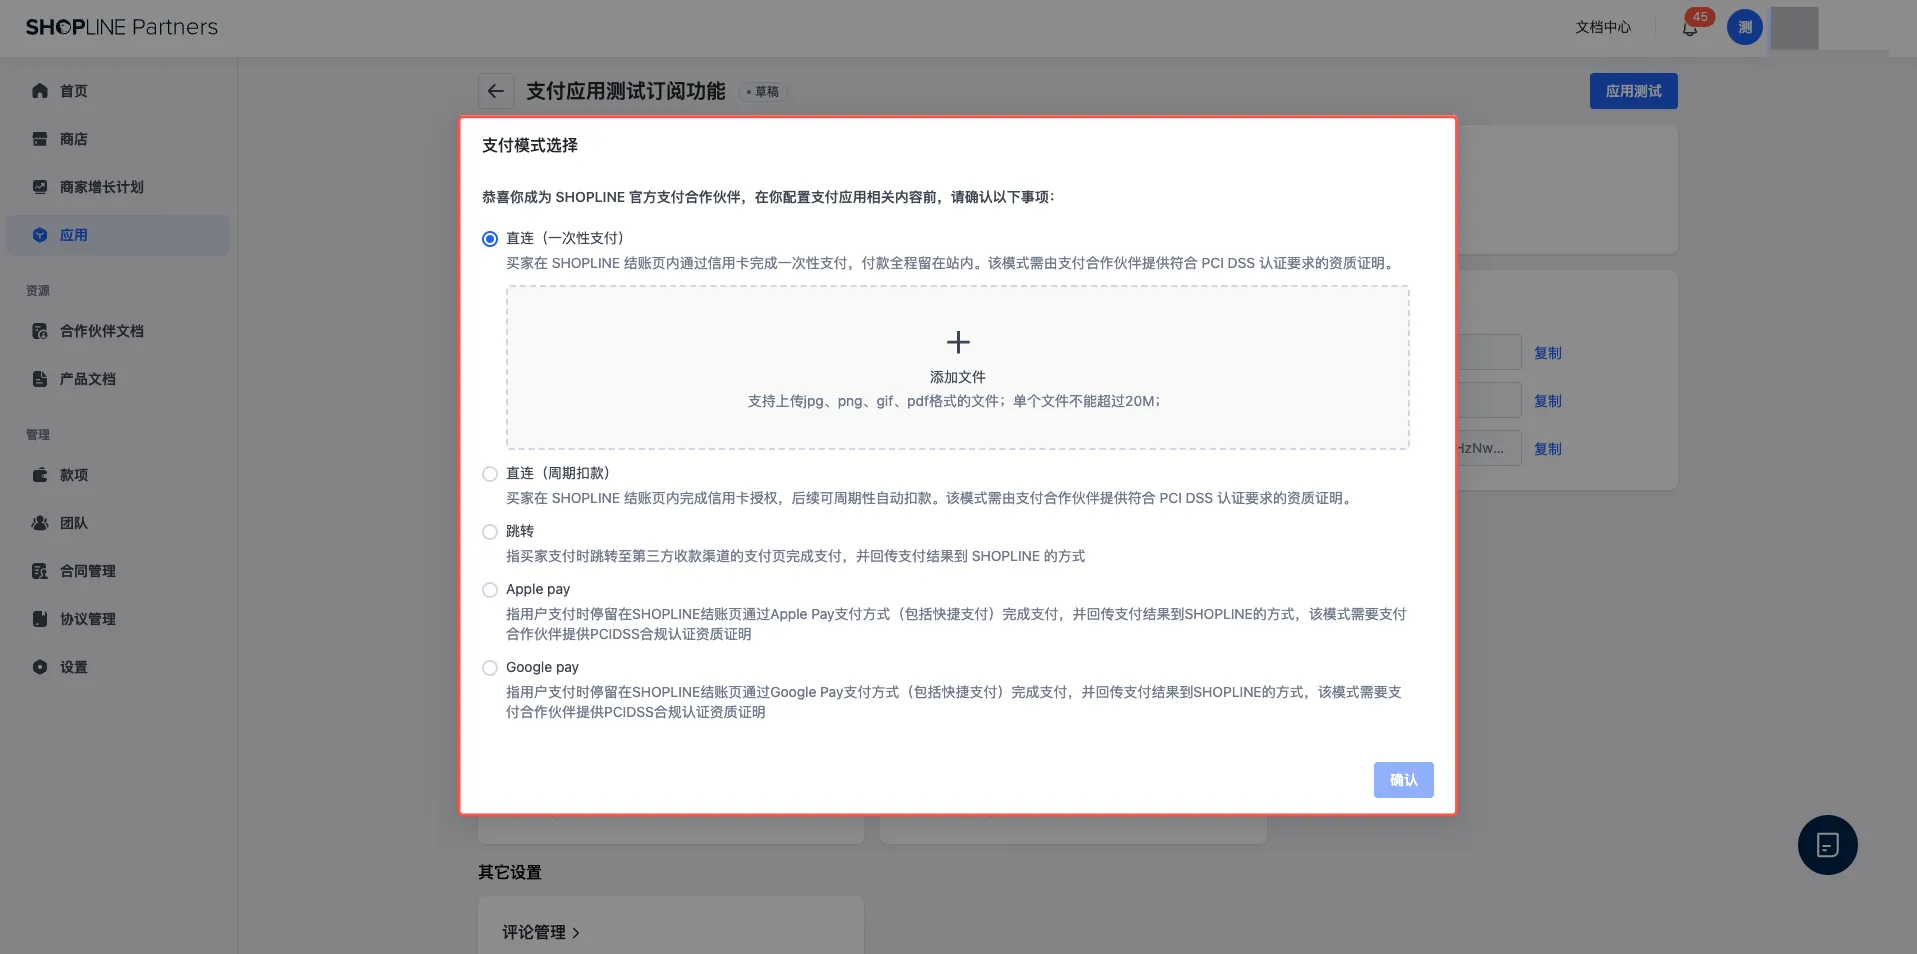The width and height of the screenshot is (1917, 954).
Task: Click the document icon beside 合作伙伴文档
Action: point(40,331)
